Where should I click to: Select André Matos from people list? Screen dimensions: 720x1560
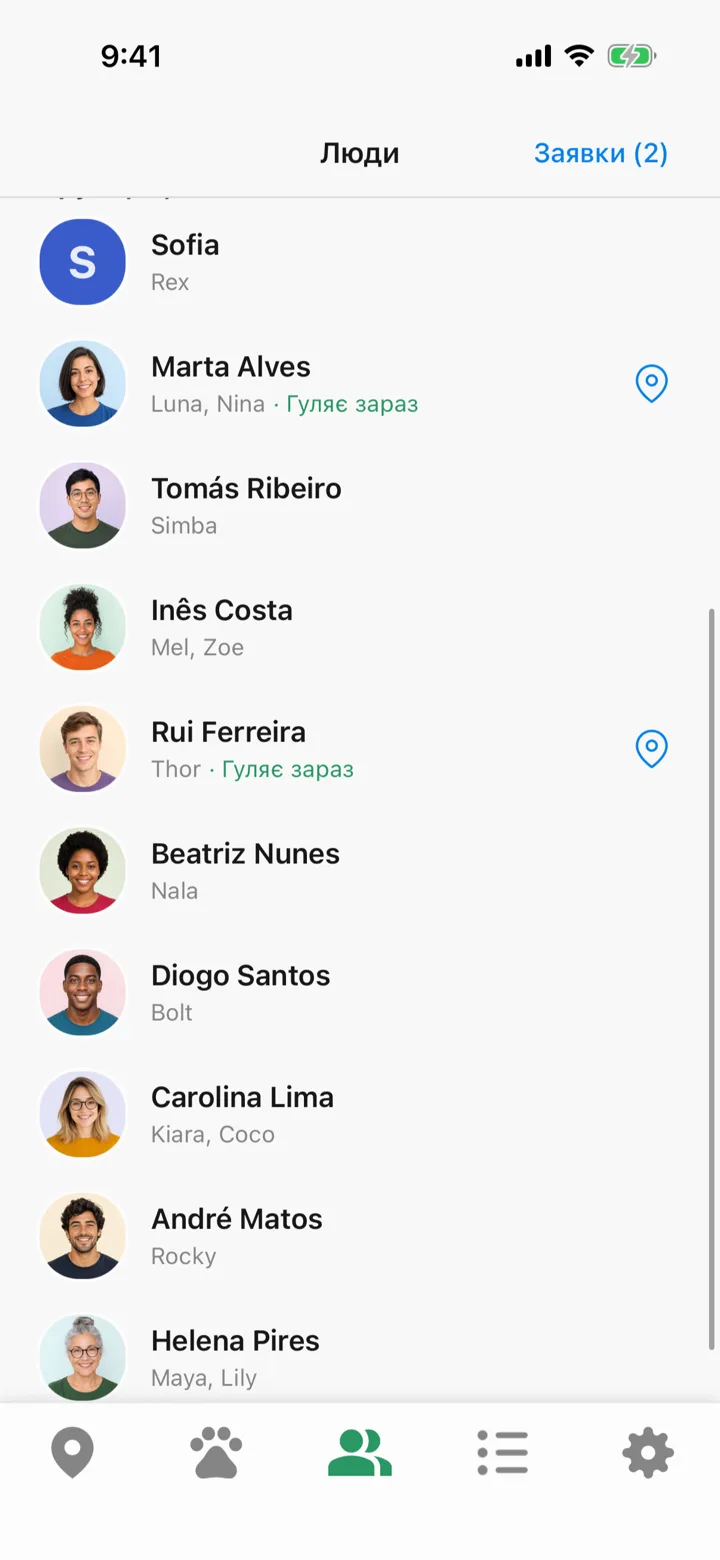(x=360, y=1236)
